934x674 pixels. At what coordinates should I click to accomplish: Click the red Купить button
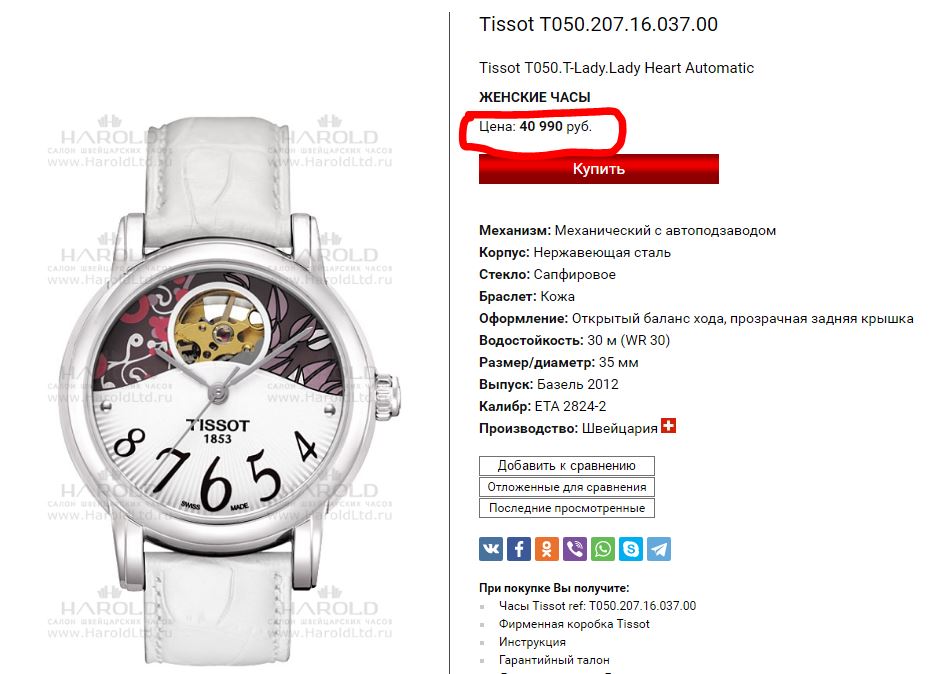(x=599, y=169)
